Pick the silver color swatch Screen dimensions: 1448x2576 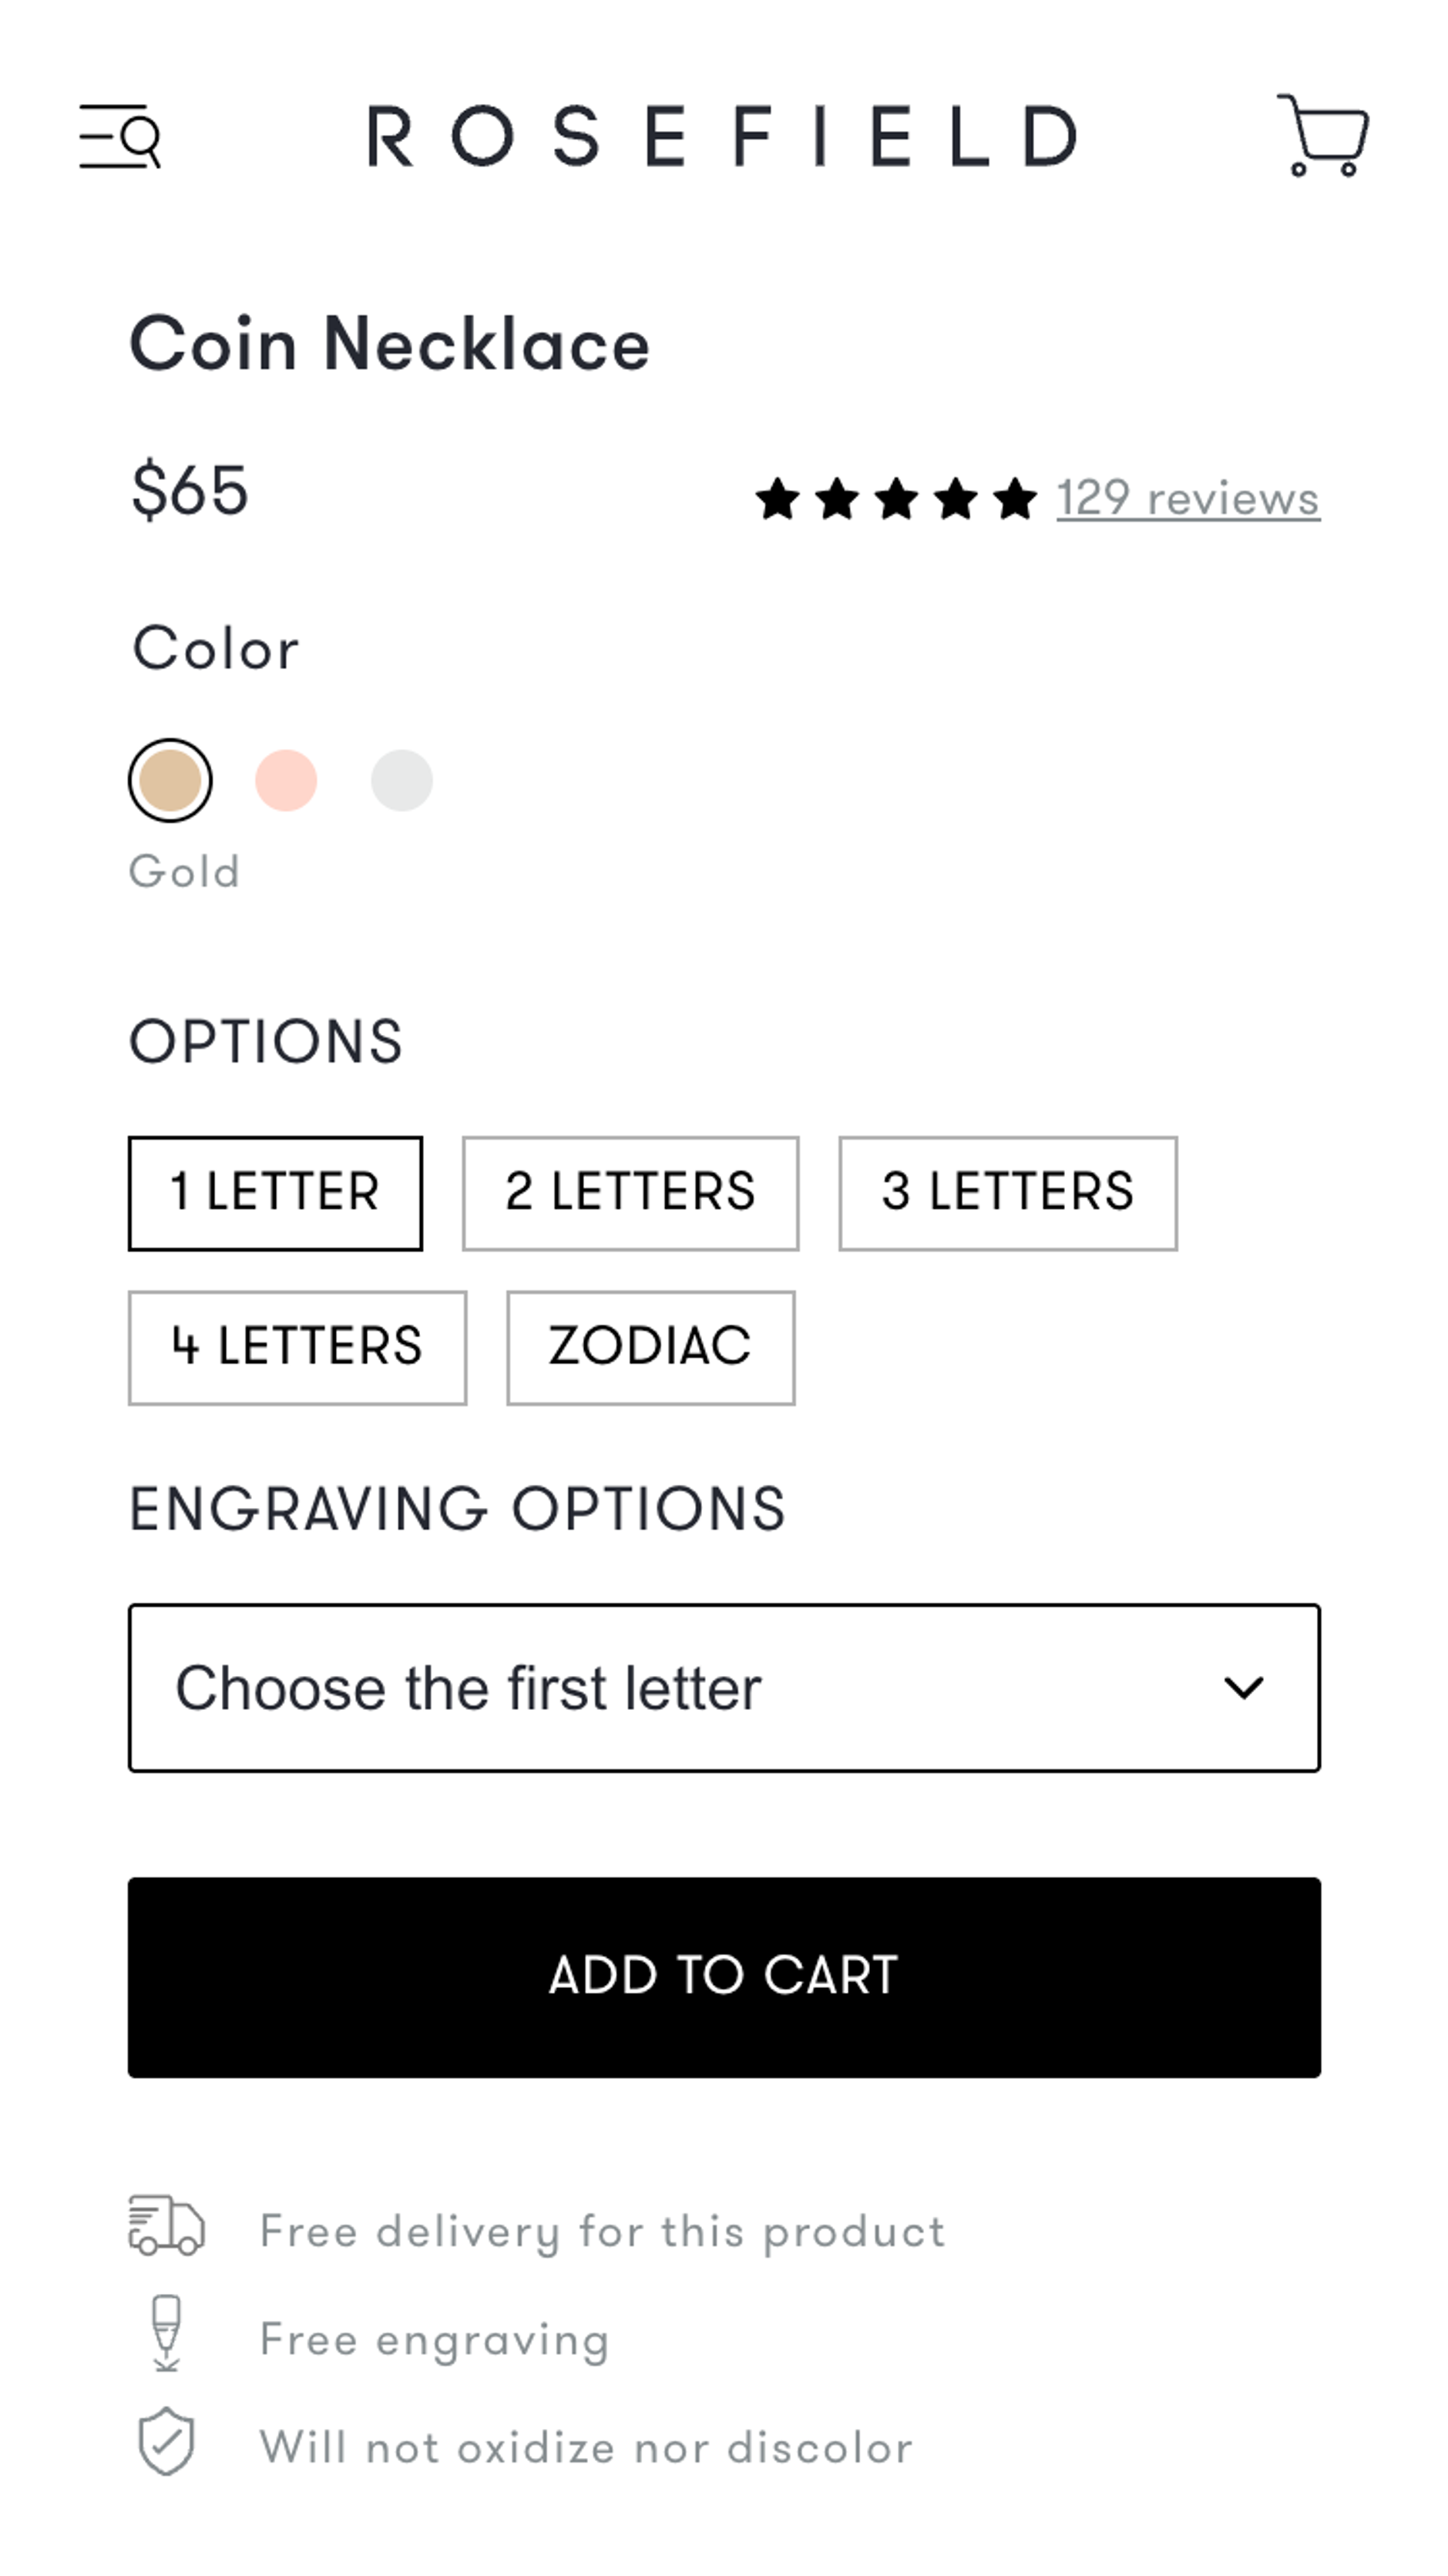tap(402, 780)
